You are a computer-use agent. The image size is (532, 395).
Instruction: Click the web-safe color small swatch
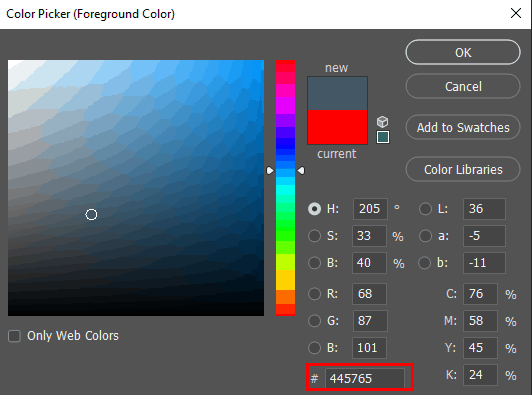[x=383, y=137]
